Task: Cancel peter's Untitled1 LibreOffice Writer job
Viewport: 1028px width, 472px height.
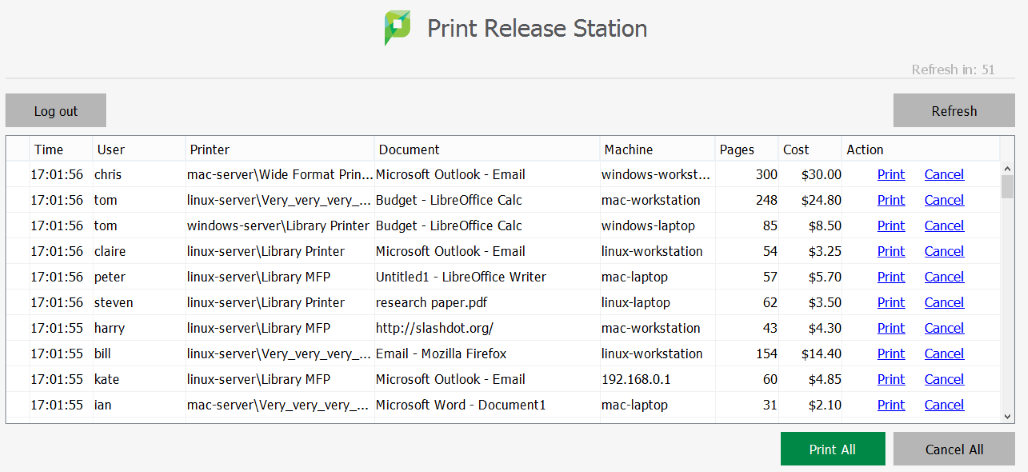Action: pyautogui.click(x=943, y=277)
